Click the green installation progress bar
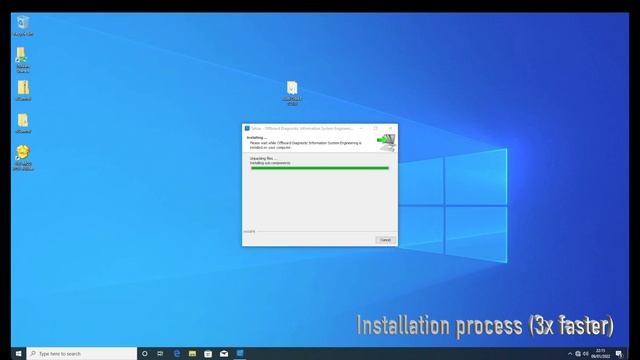Viewport: 640px width, 360px height. point(320,168)
